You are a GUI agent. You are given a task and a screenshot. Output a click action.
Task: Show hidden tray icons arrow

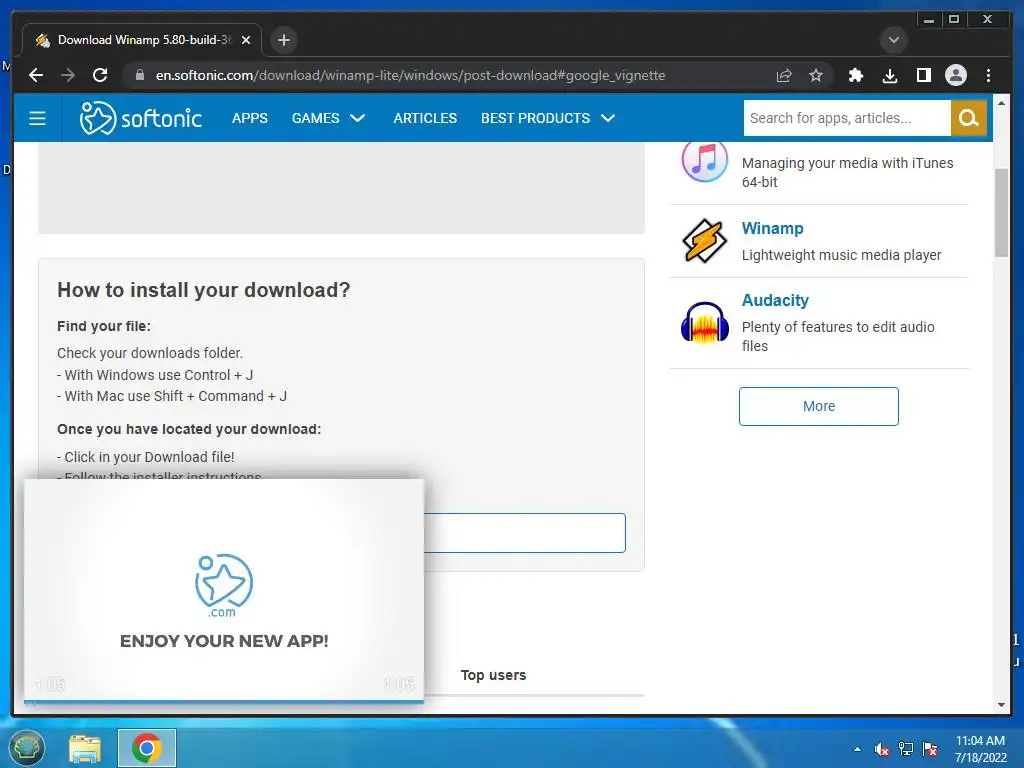click(857, 749)
